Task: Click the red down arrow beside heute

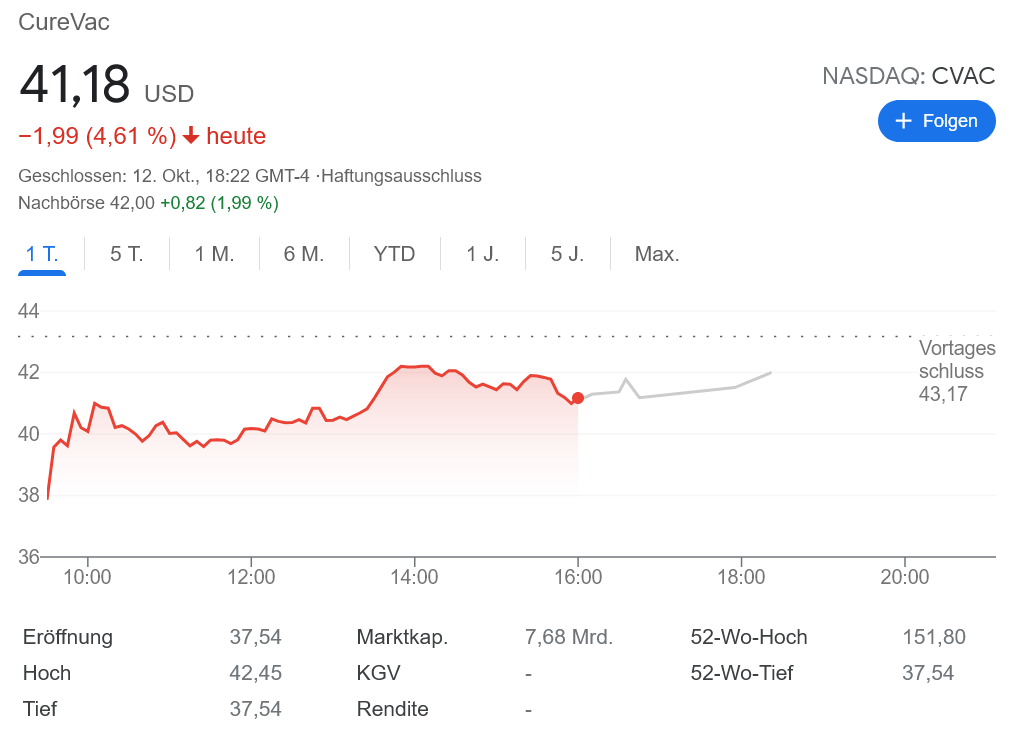Action: (x=191, y=136)
